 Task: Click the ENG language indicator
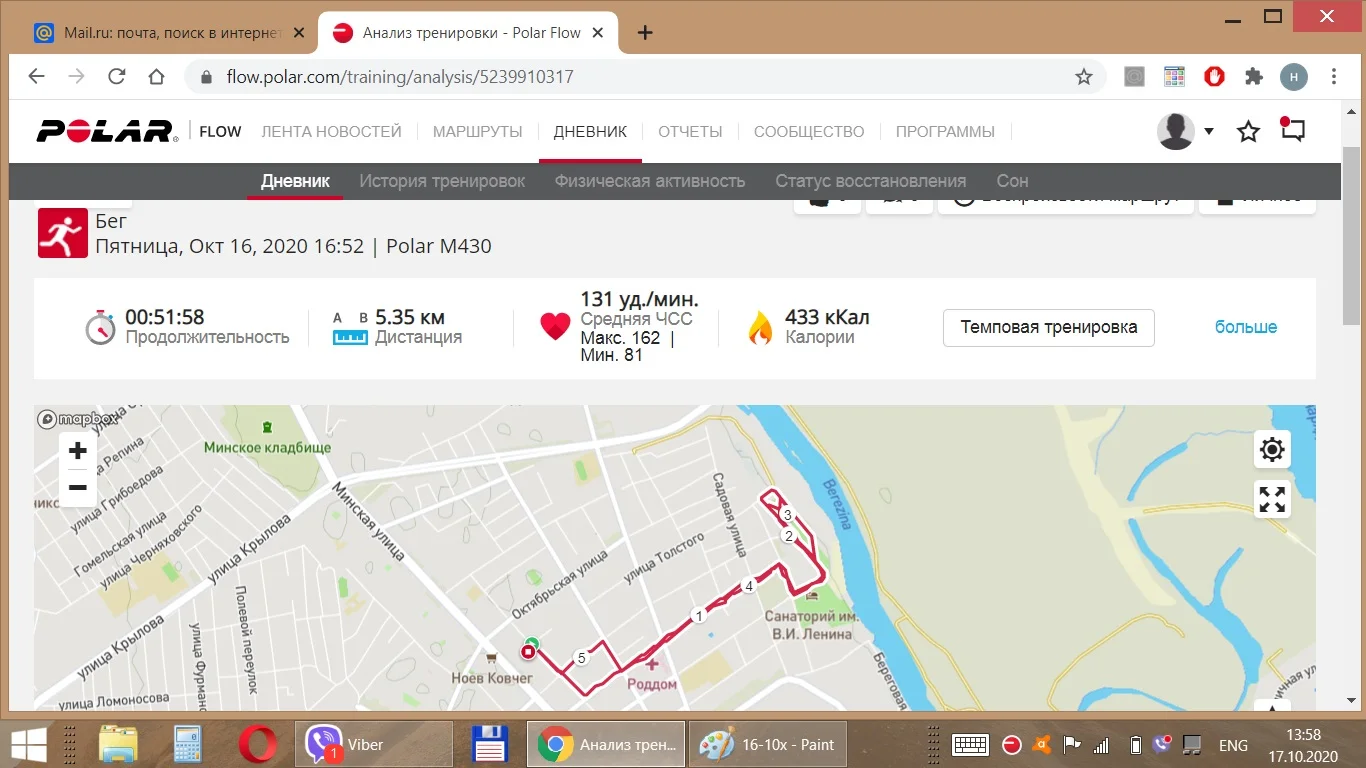point(1233,745)
